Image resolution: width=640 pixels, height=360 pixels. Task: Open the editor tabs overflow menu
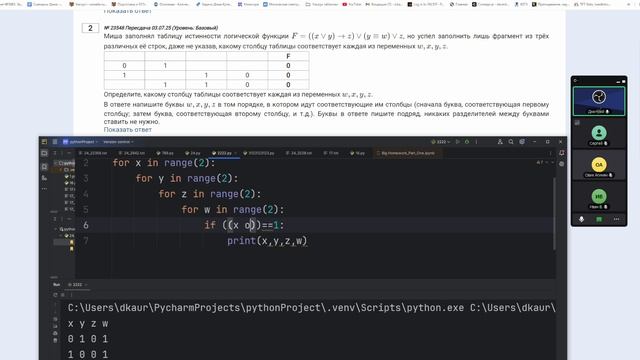[x=551, y=153]
